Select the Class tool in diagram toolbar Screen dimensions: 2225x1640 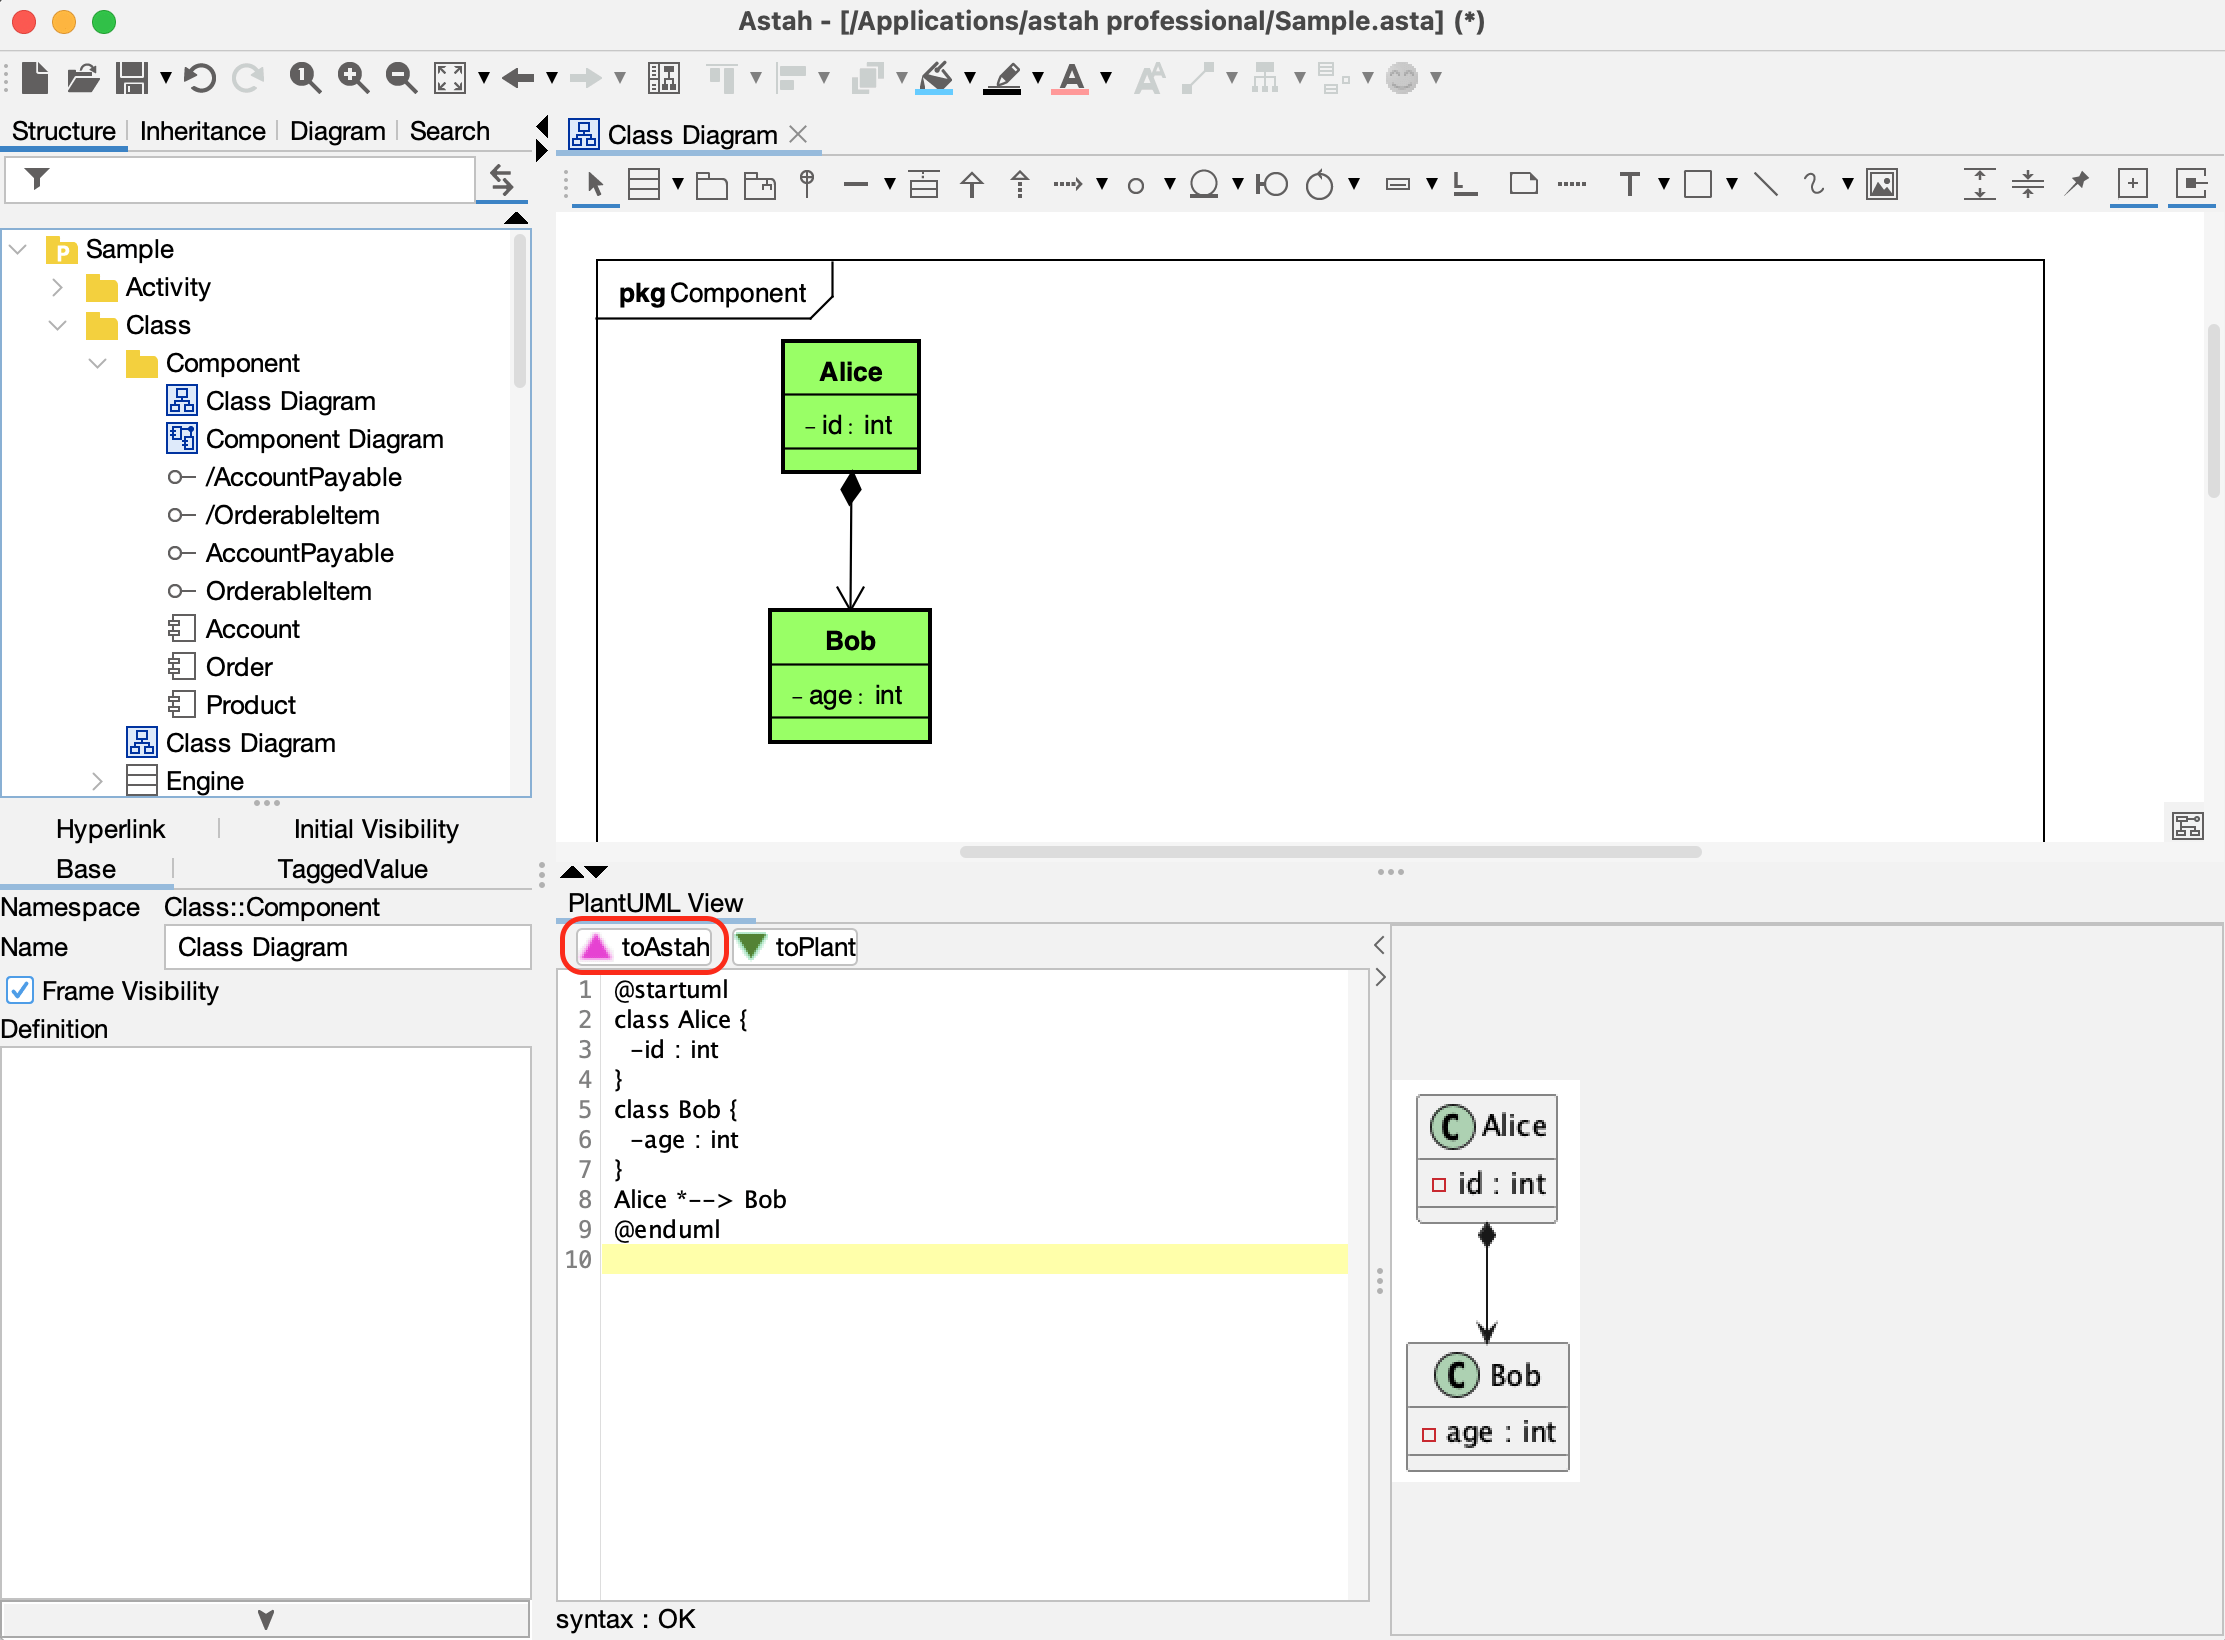coord(644,184)
